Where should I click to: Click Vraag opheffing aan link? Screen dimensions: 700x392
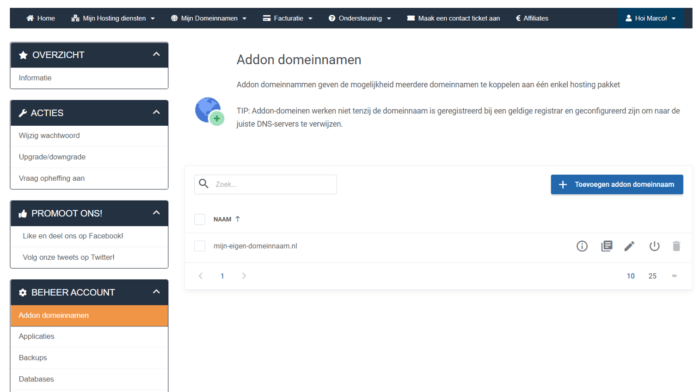point(89,179)
